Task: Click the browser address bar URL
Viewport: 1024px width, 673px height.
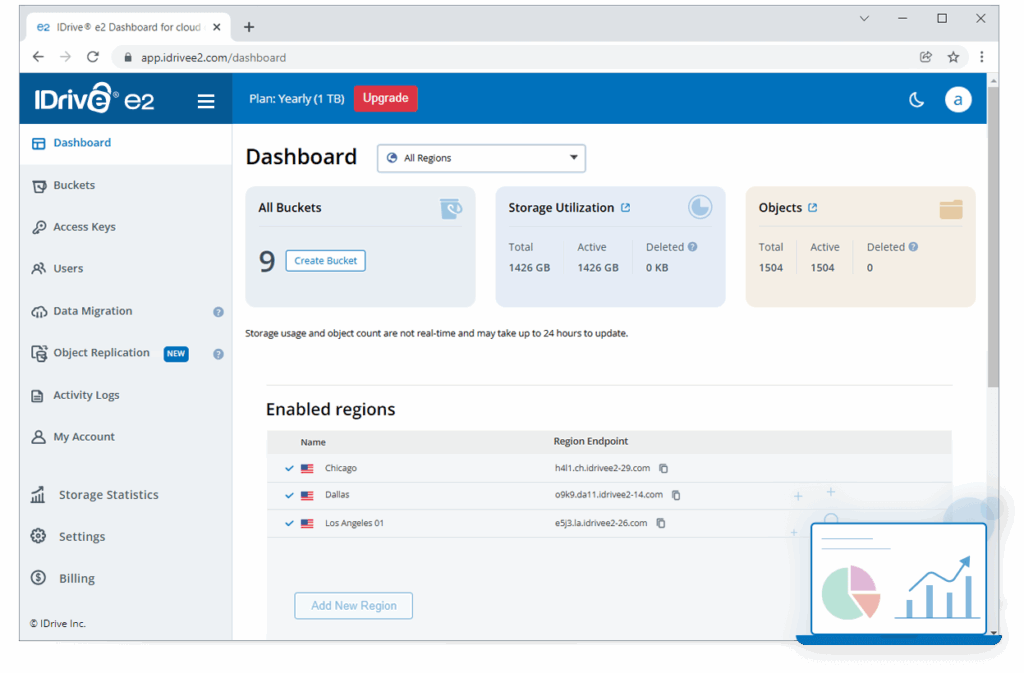Action: point(213,58)
